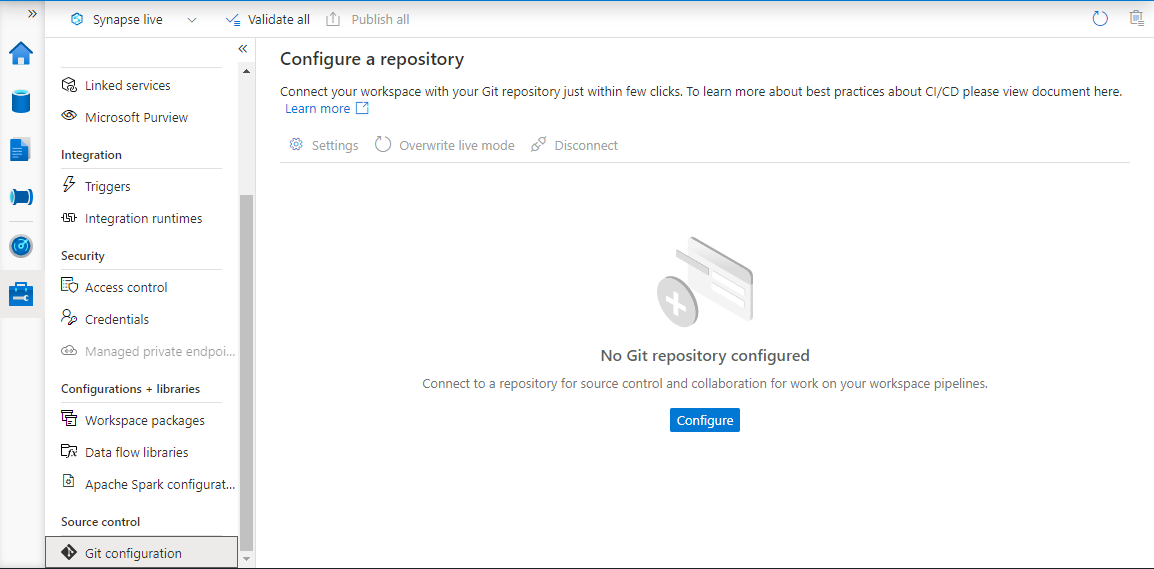
Task: Click the discard all trash icon
Action: [x=1137, y=19]
